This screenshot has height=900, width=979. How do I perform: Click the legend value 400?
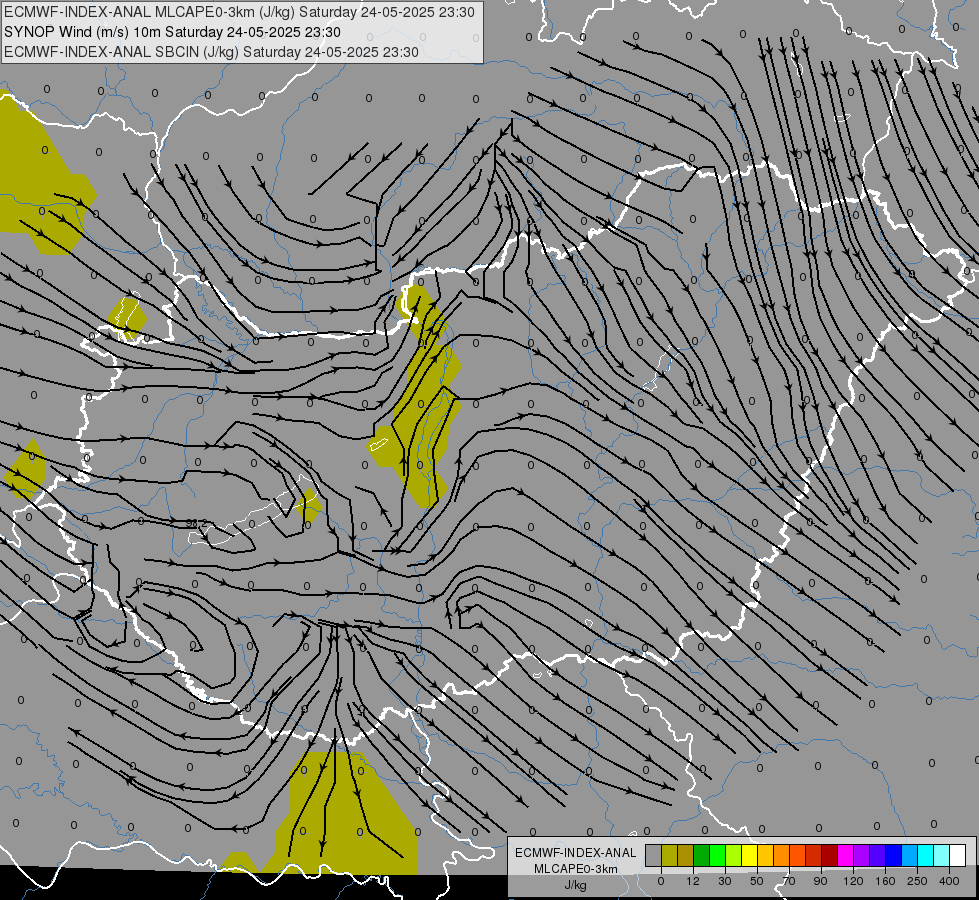[x=949, y=881]
